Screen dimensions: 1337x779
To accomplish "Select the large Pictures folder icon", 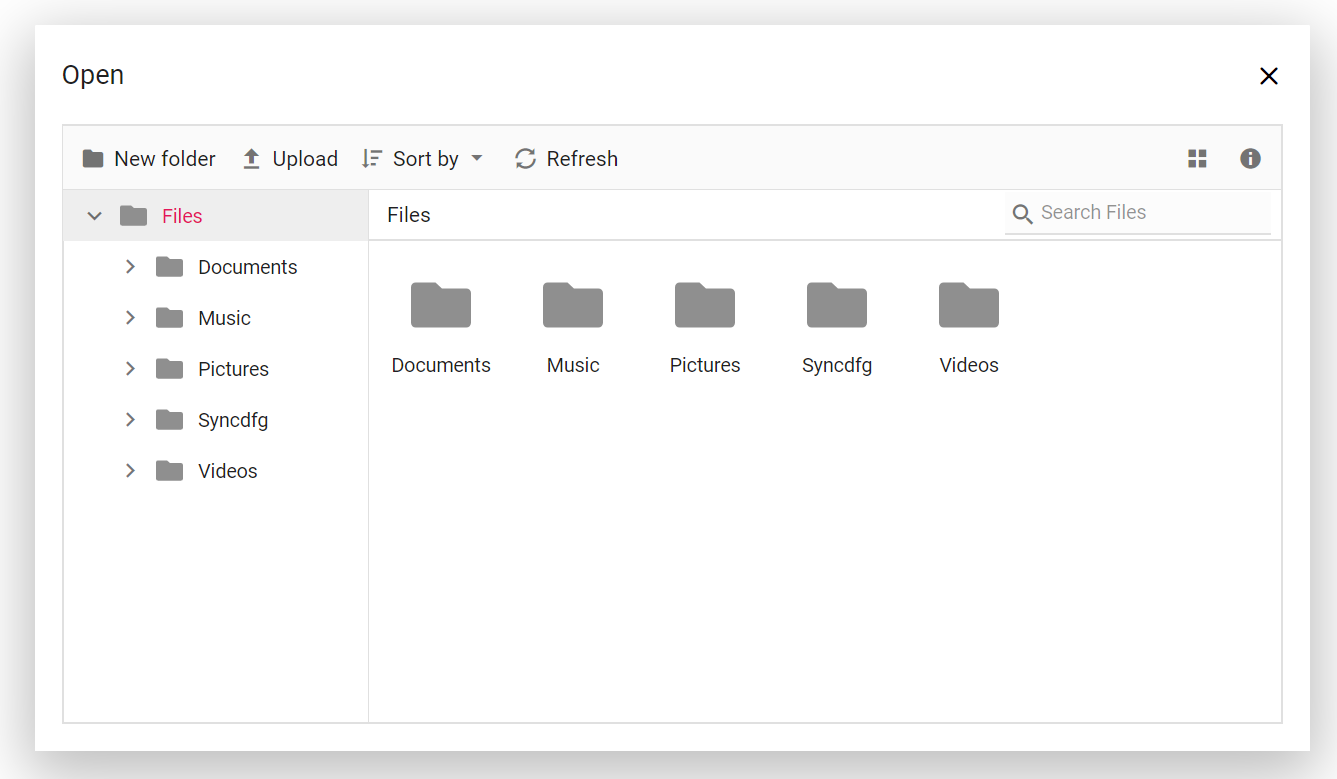I will tap(705, 305).
